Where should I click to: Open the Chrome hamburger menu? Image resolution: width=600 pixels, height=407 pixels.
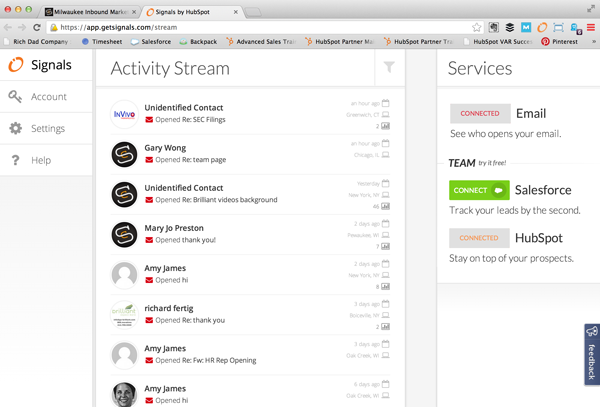(591, 27)
